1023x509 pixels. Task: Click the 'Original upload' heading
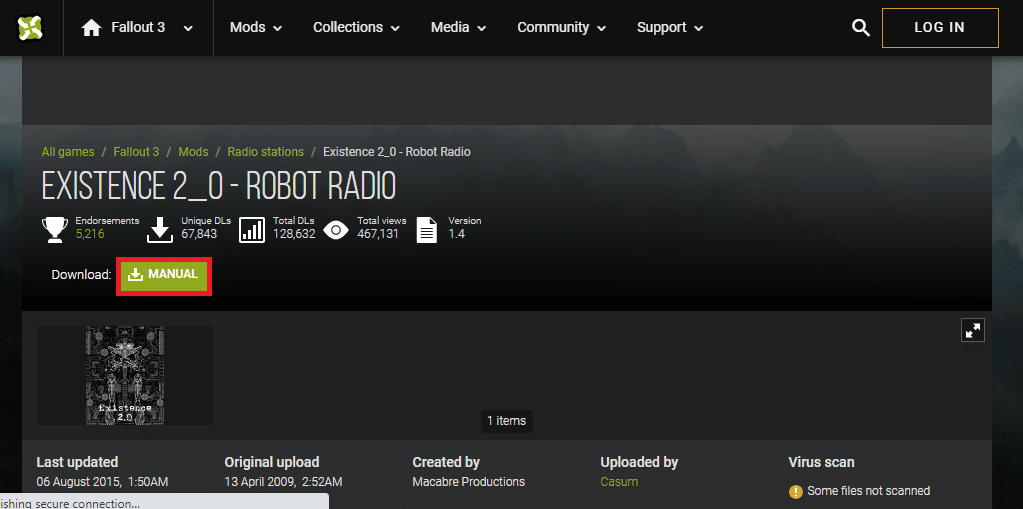tap(272, 462)
